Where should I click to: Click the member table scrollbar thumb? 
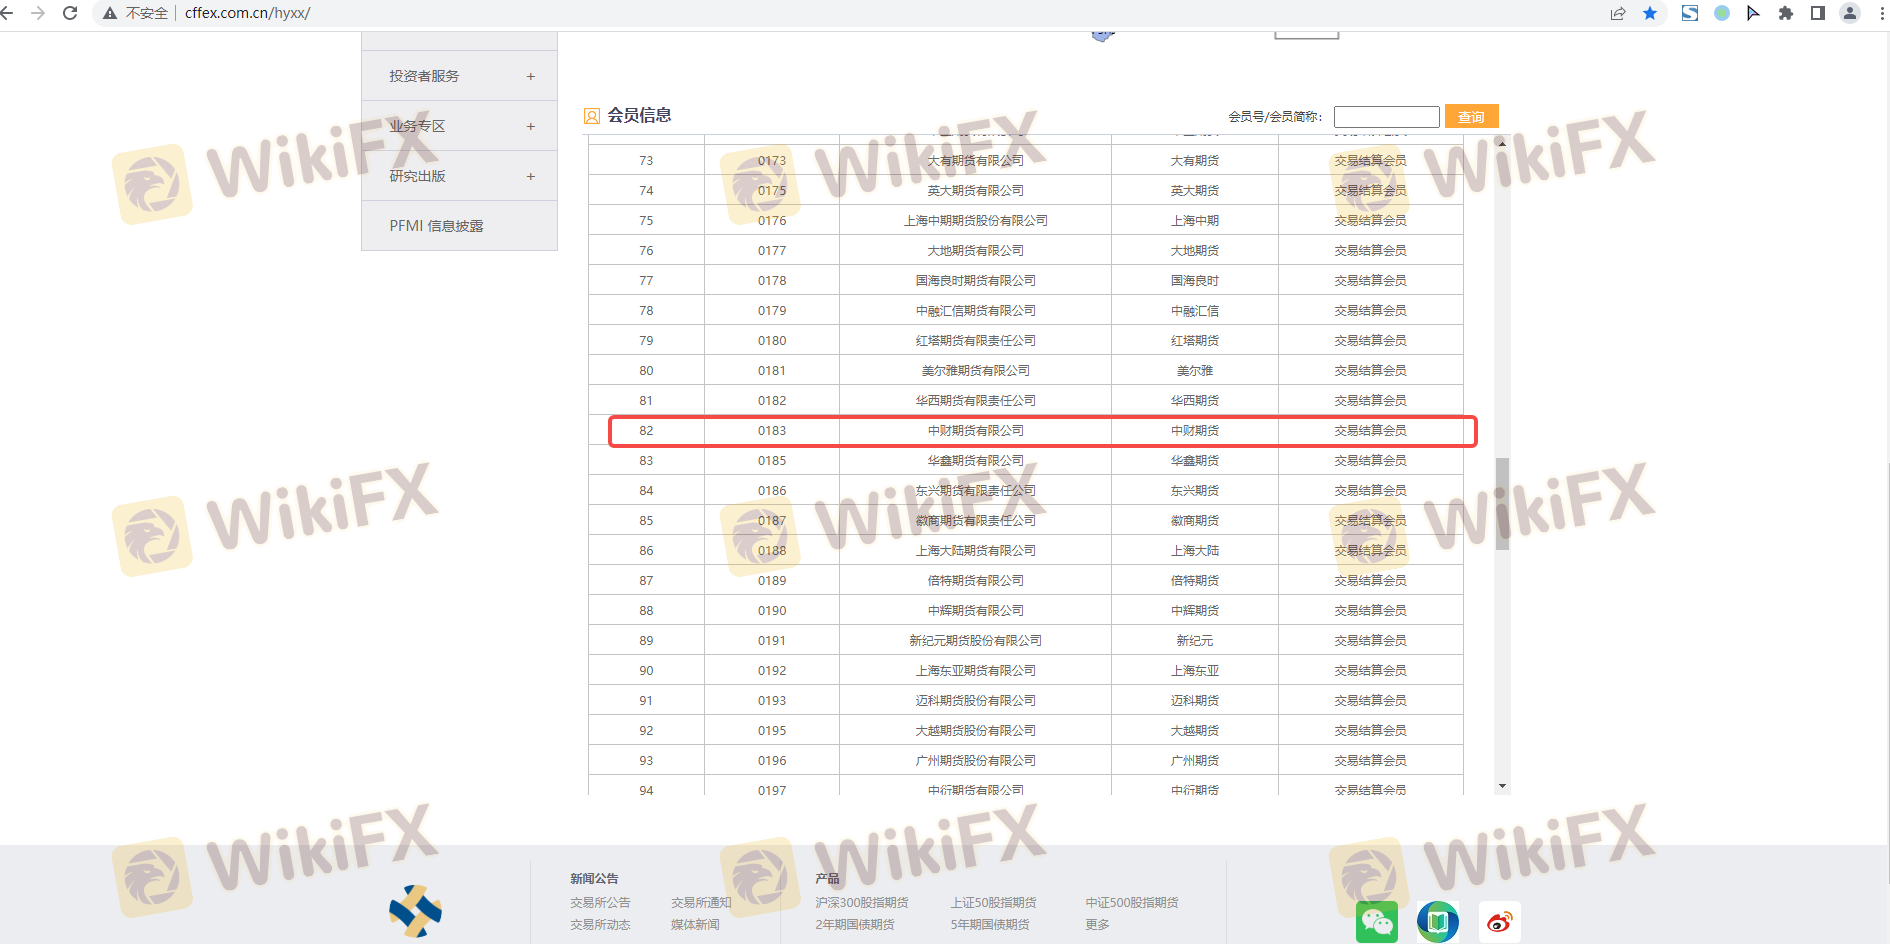1502,503
